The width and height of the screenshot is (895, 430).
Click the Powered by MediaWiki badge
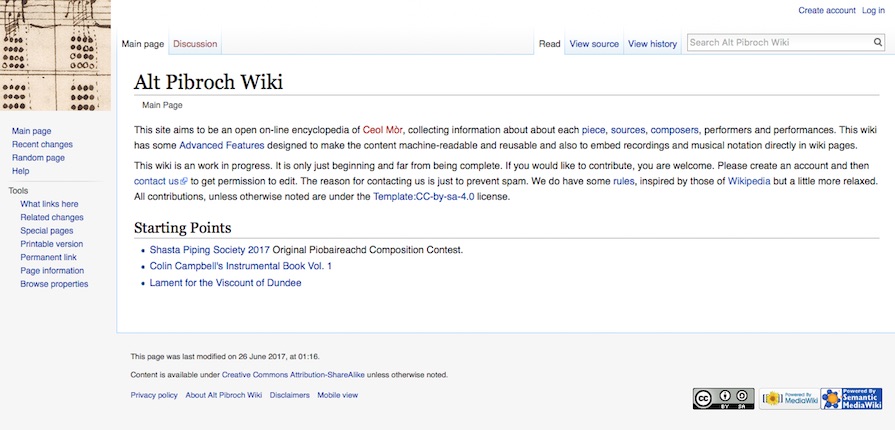tap(789, 399)
